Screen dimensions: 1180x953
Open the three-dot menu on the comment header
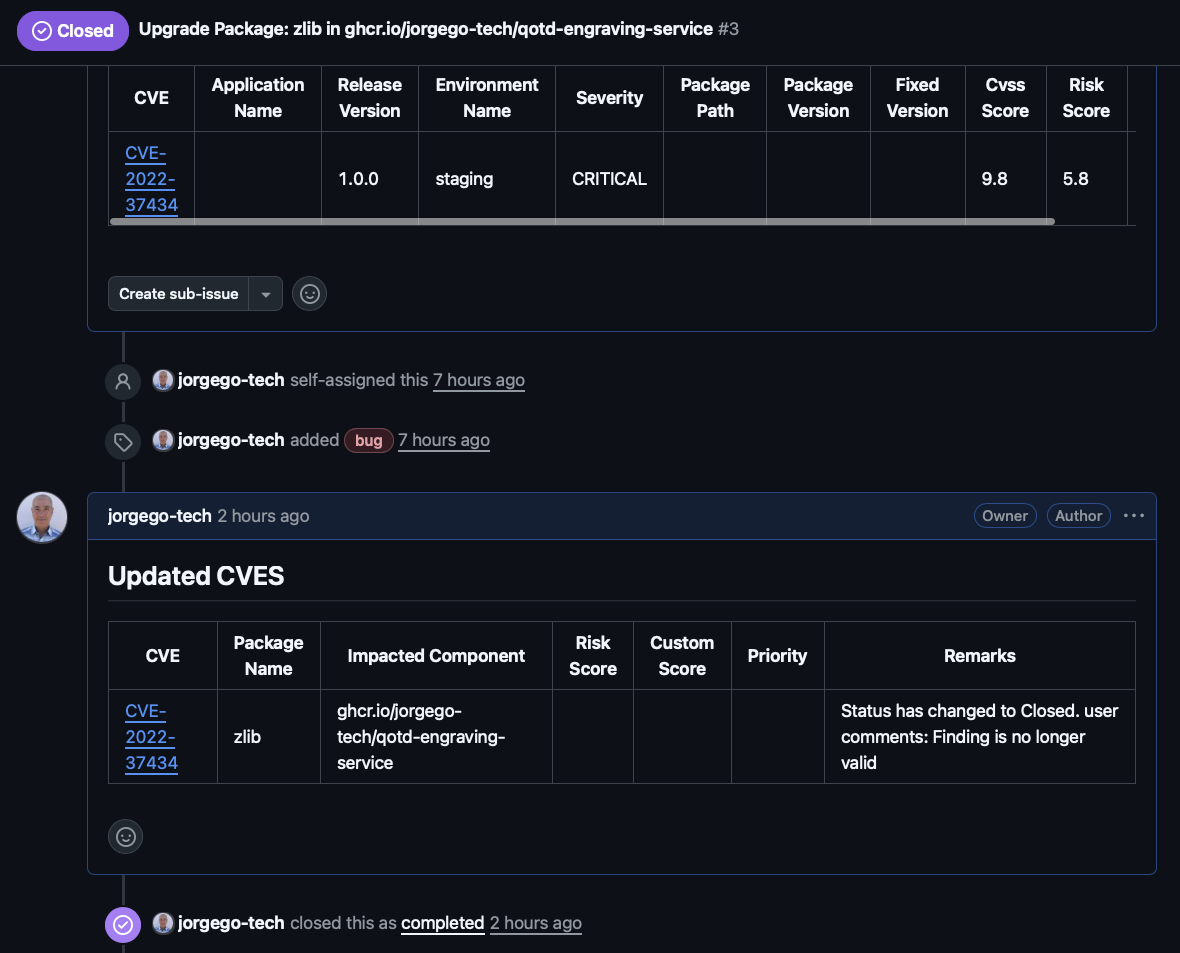1133,516
